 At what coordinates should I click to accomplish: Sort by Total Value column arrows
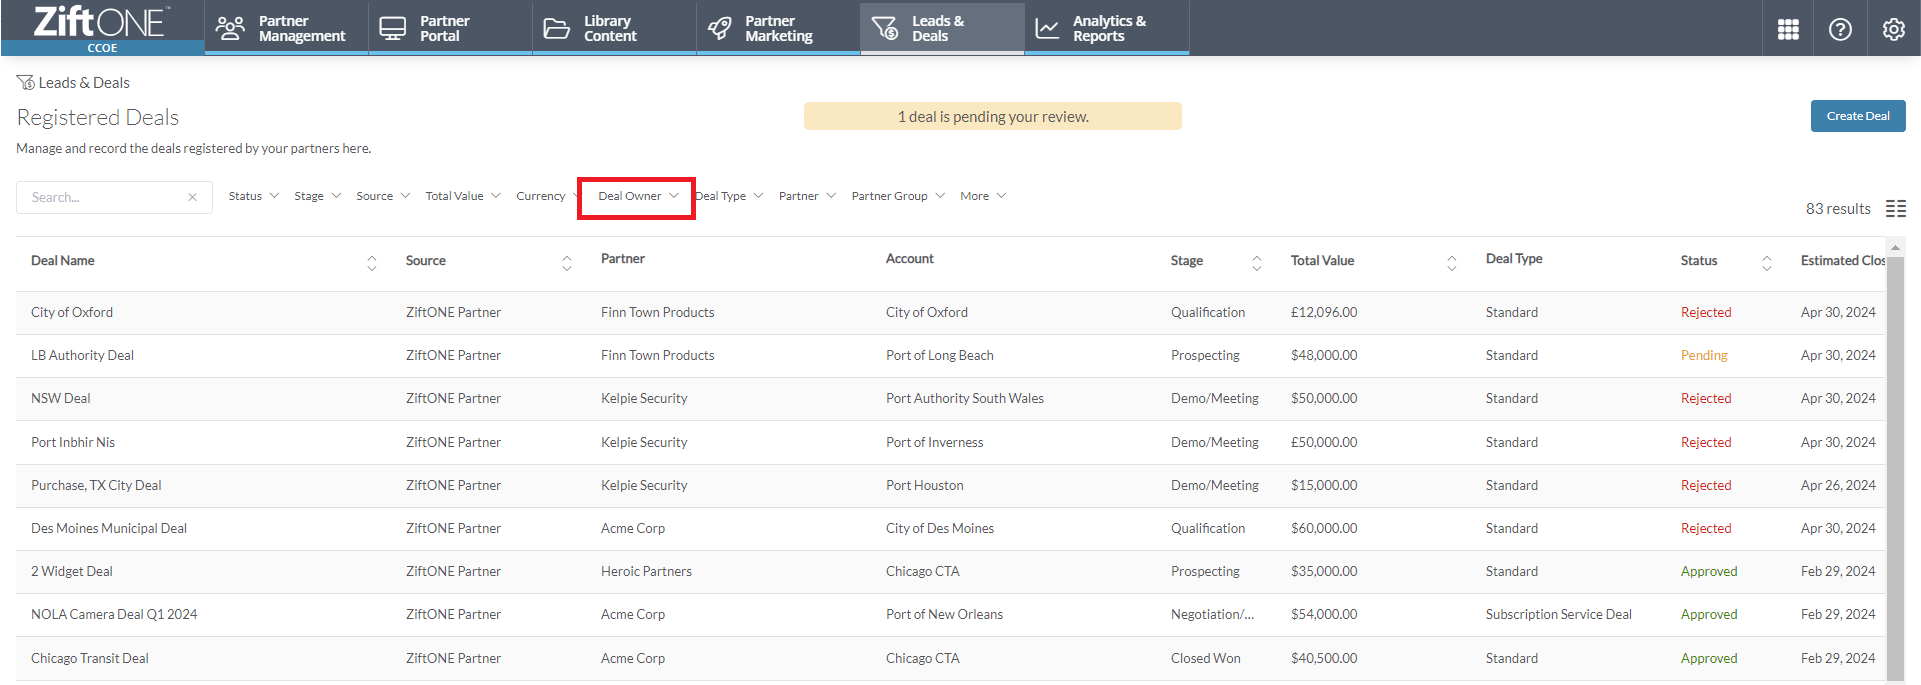pyautogui.click(x=1452, y=262)
